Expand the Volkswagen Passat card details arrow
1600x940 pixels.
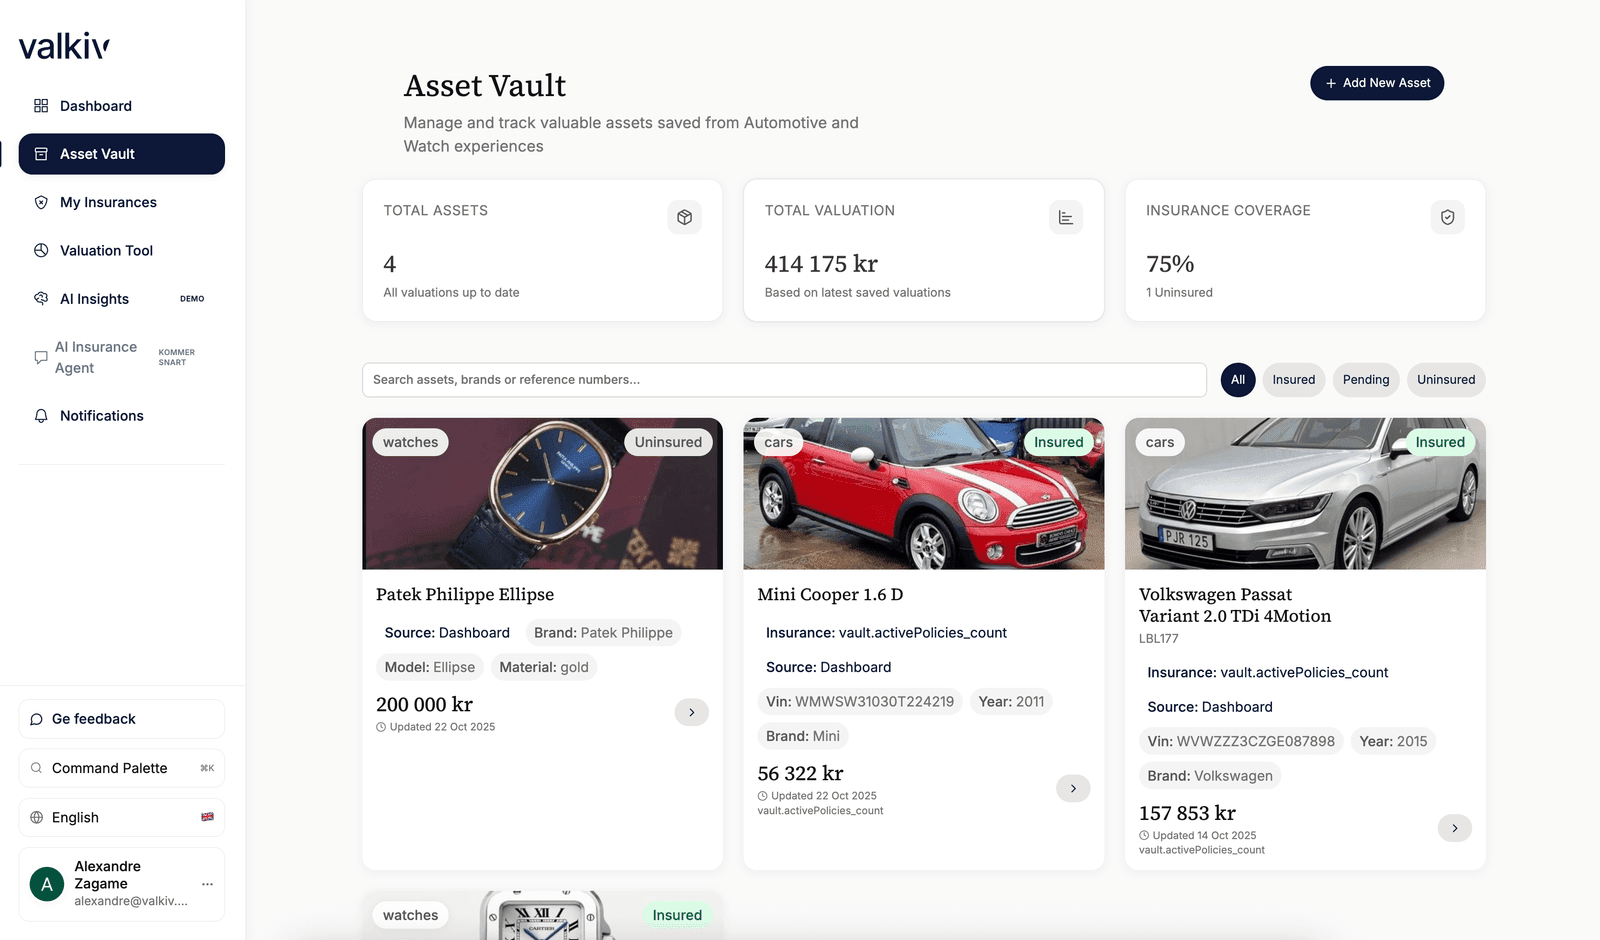[x=1455, y=828]
